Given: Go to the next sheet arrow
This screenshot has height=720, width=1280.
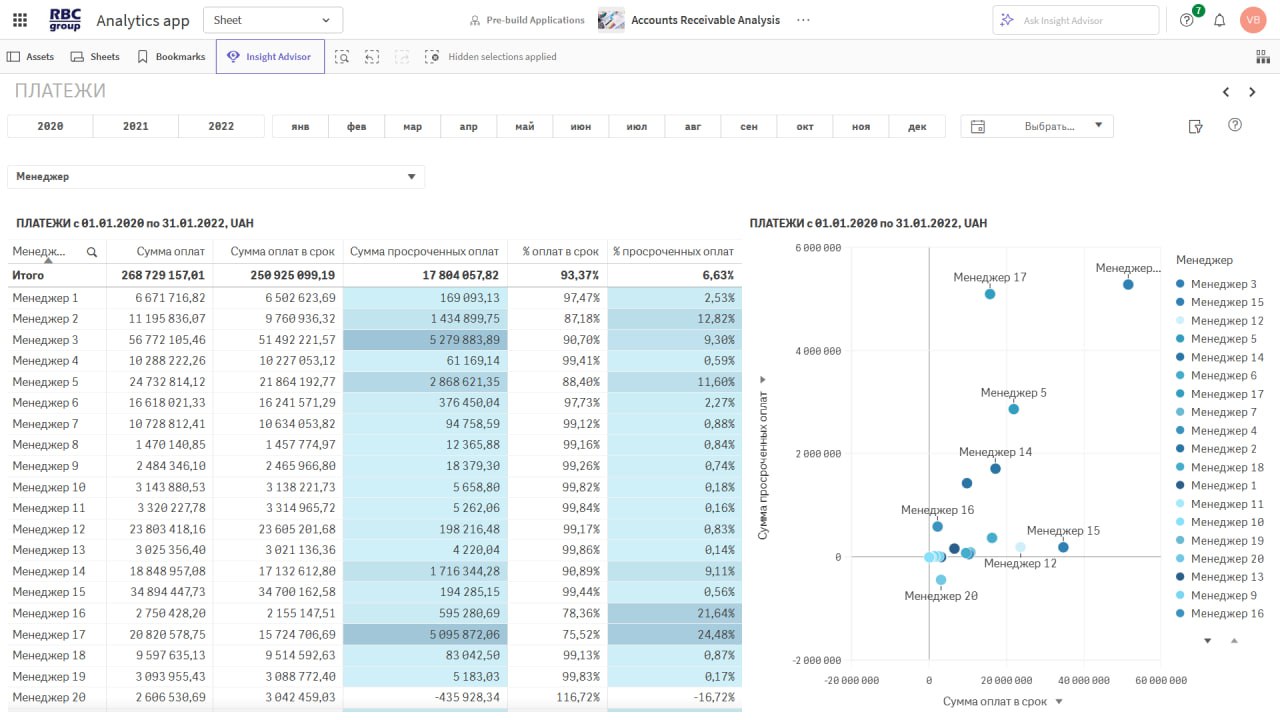Looking at the screenshot, I should [x=1252, y=92].
